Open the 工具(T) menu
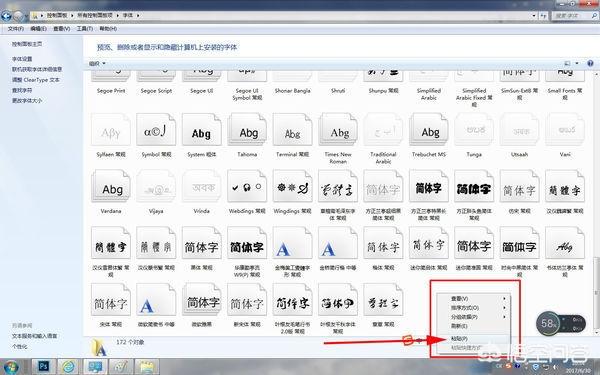This screenshot has height=375, width=600. tap(85, 29)
